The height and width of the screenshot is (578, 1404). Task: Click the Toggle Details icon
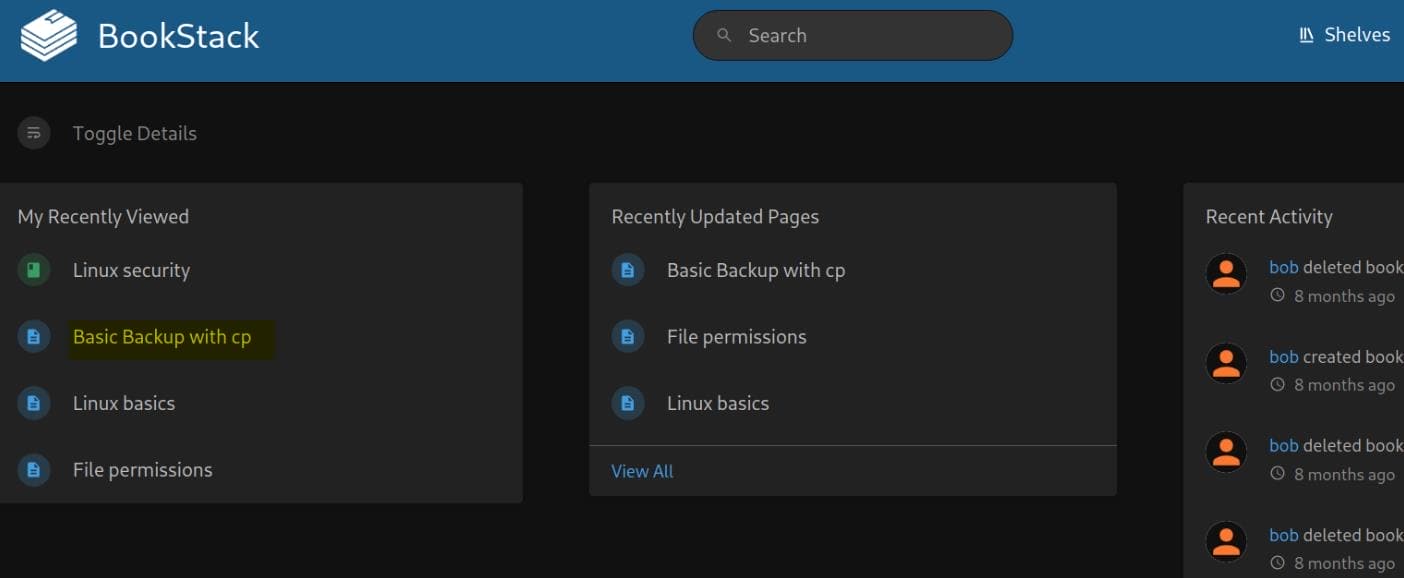34,133
